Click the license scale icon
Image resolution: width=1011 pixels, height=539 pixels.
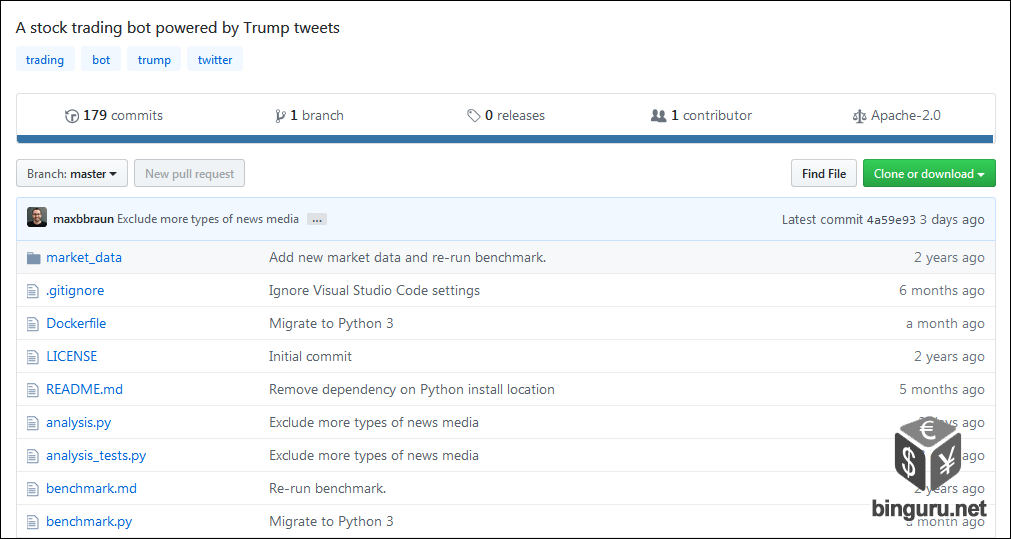click(x=859, y=116)
